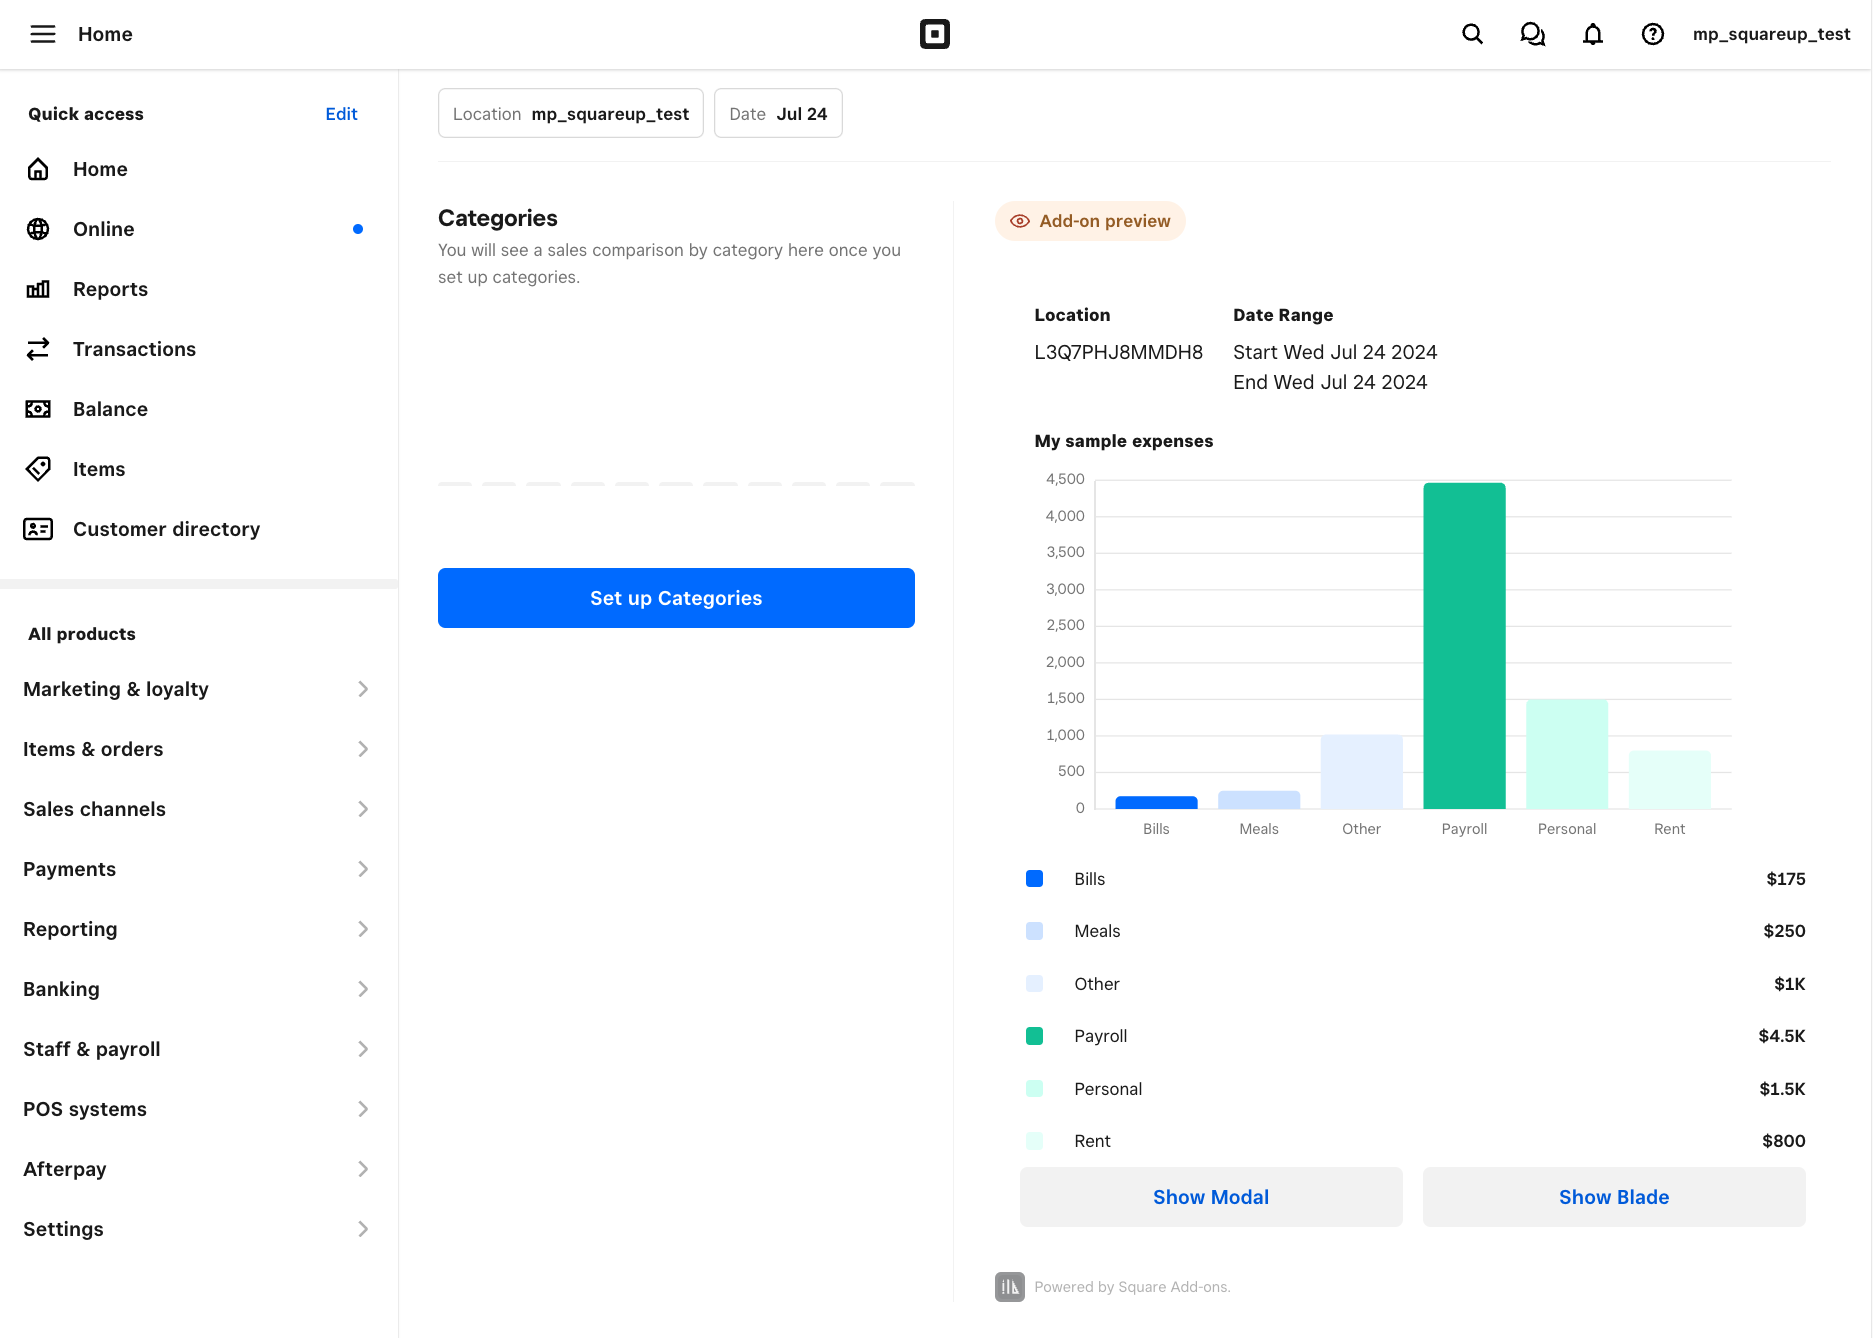Click the Payroll bar in chart
1873x1338 pixels.
(1464, 646)
